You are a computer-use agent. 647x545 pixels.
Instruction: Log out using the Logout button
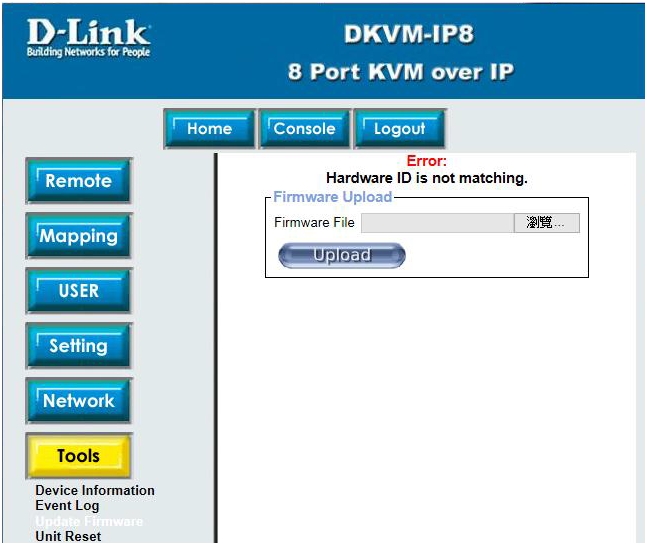click(399, 129)
